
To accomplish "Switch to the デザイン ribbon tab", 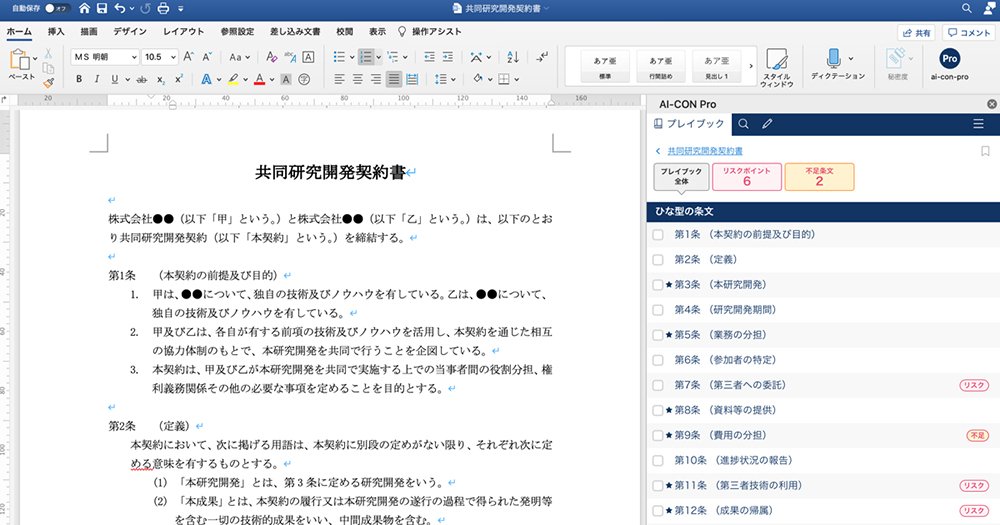I will 129,31.
